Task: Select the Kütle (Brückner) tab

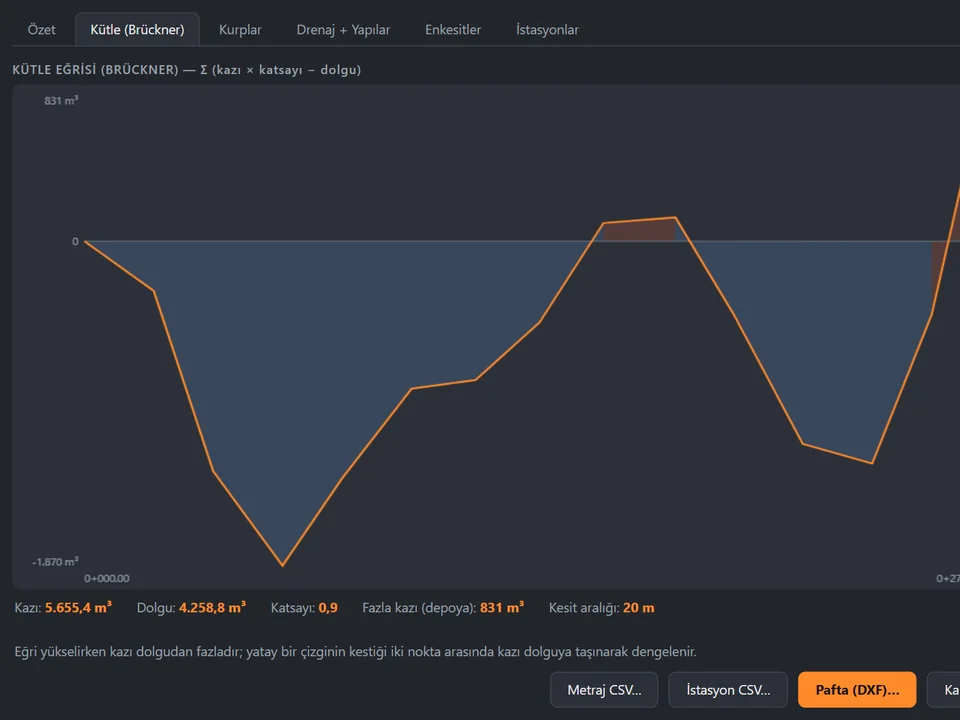Action: point(137,29)
